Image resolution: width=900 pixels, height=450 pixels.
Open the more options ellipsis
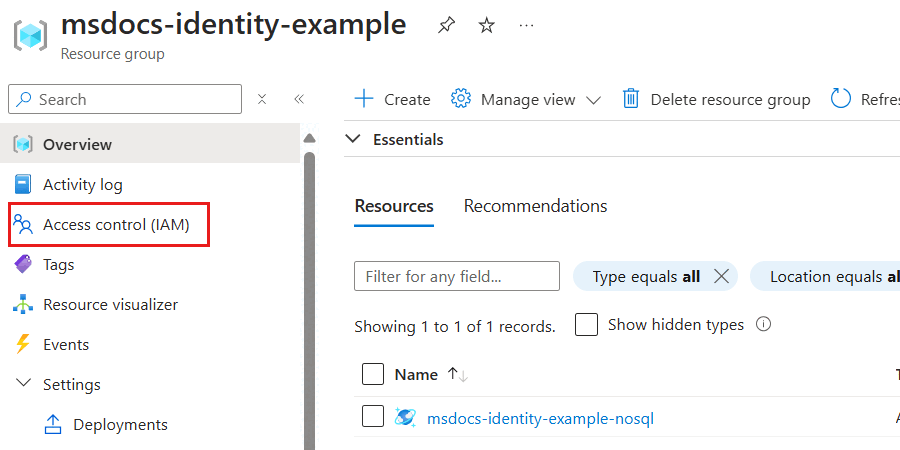point(527,26)
